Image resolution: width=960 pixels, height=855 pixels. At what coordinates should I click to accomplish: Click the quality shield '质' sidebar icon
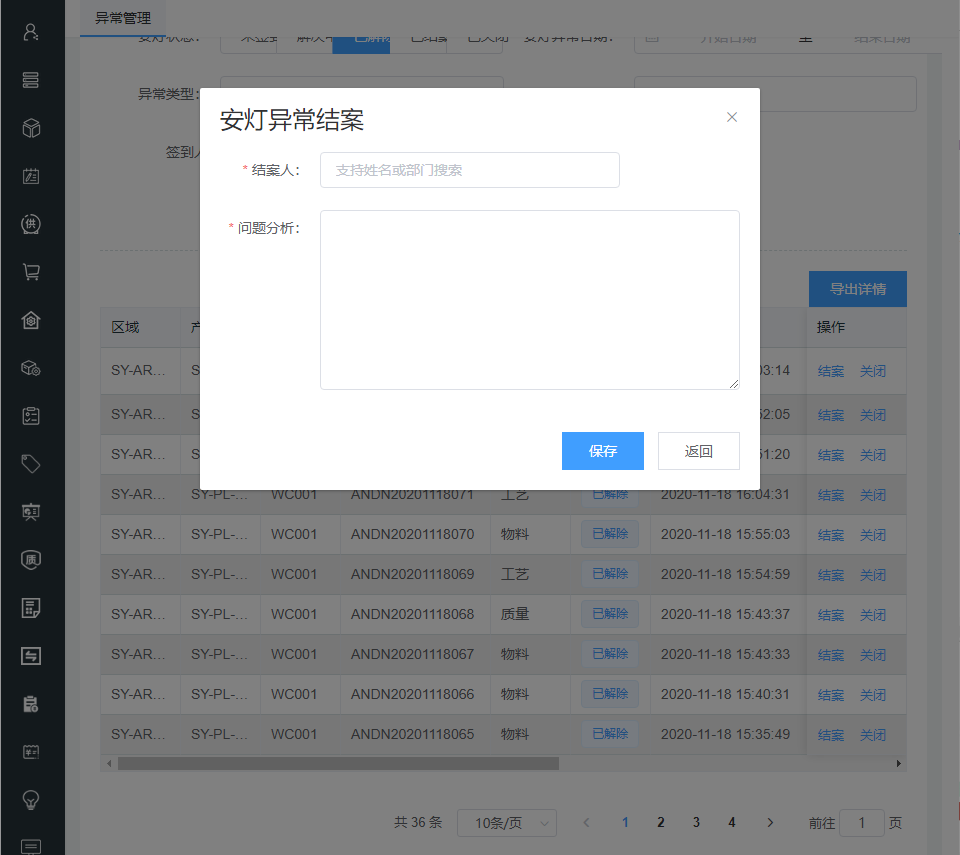click(31, 559)
